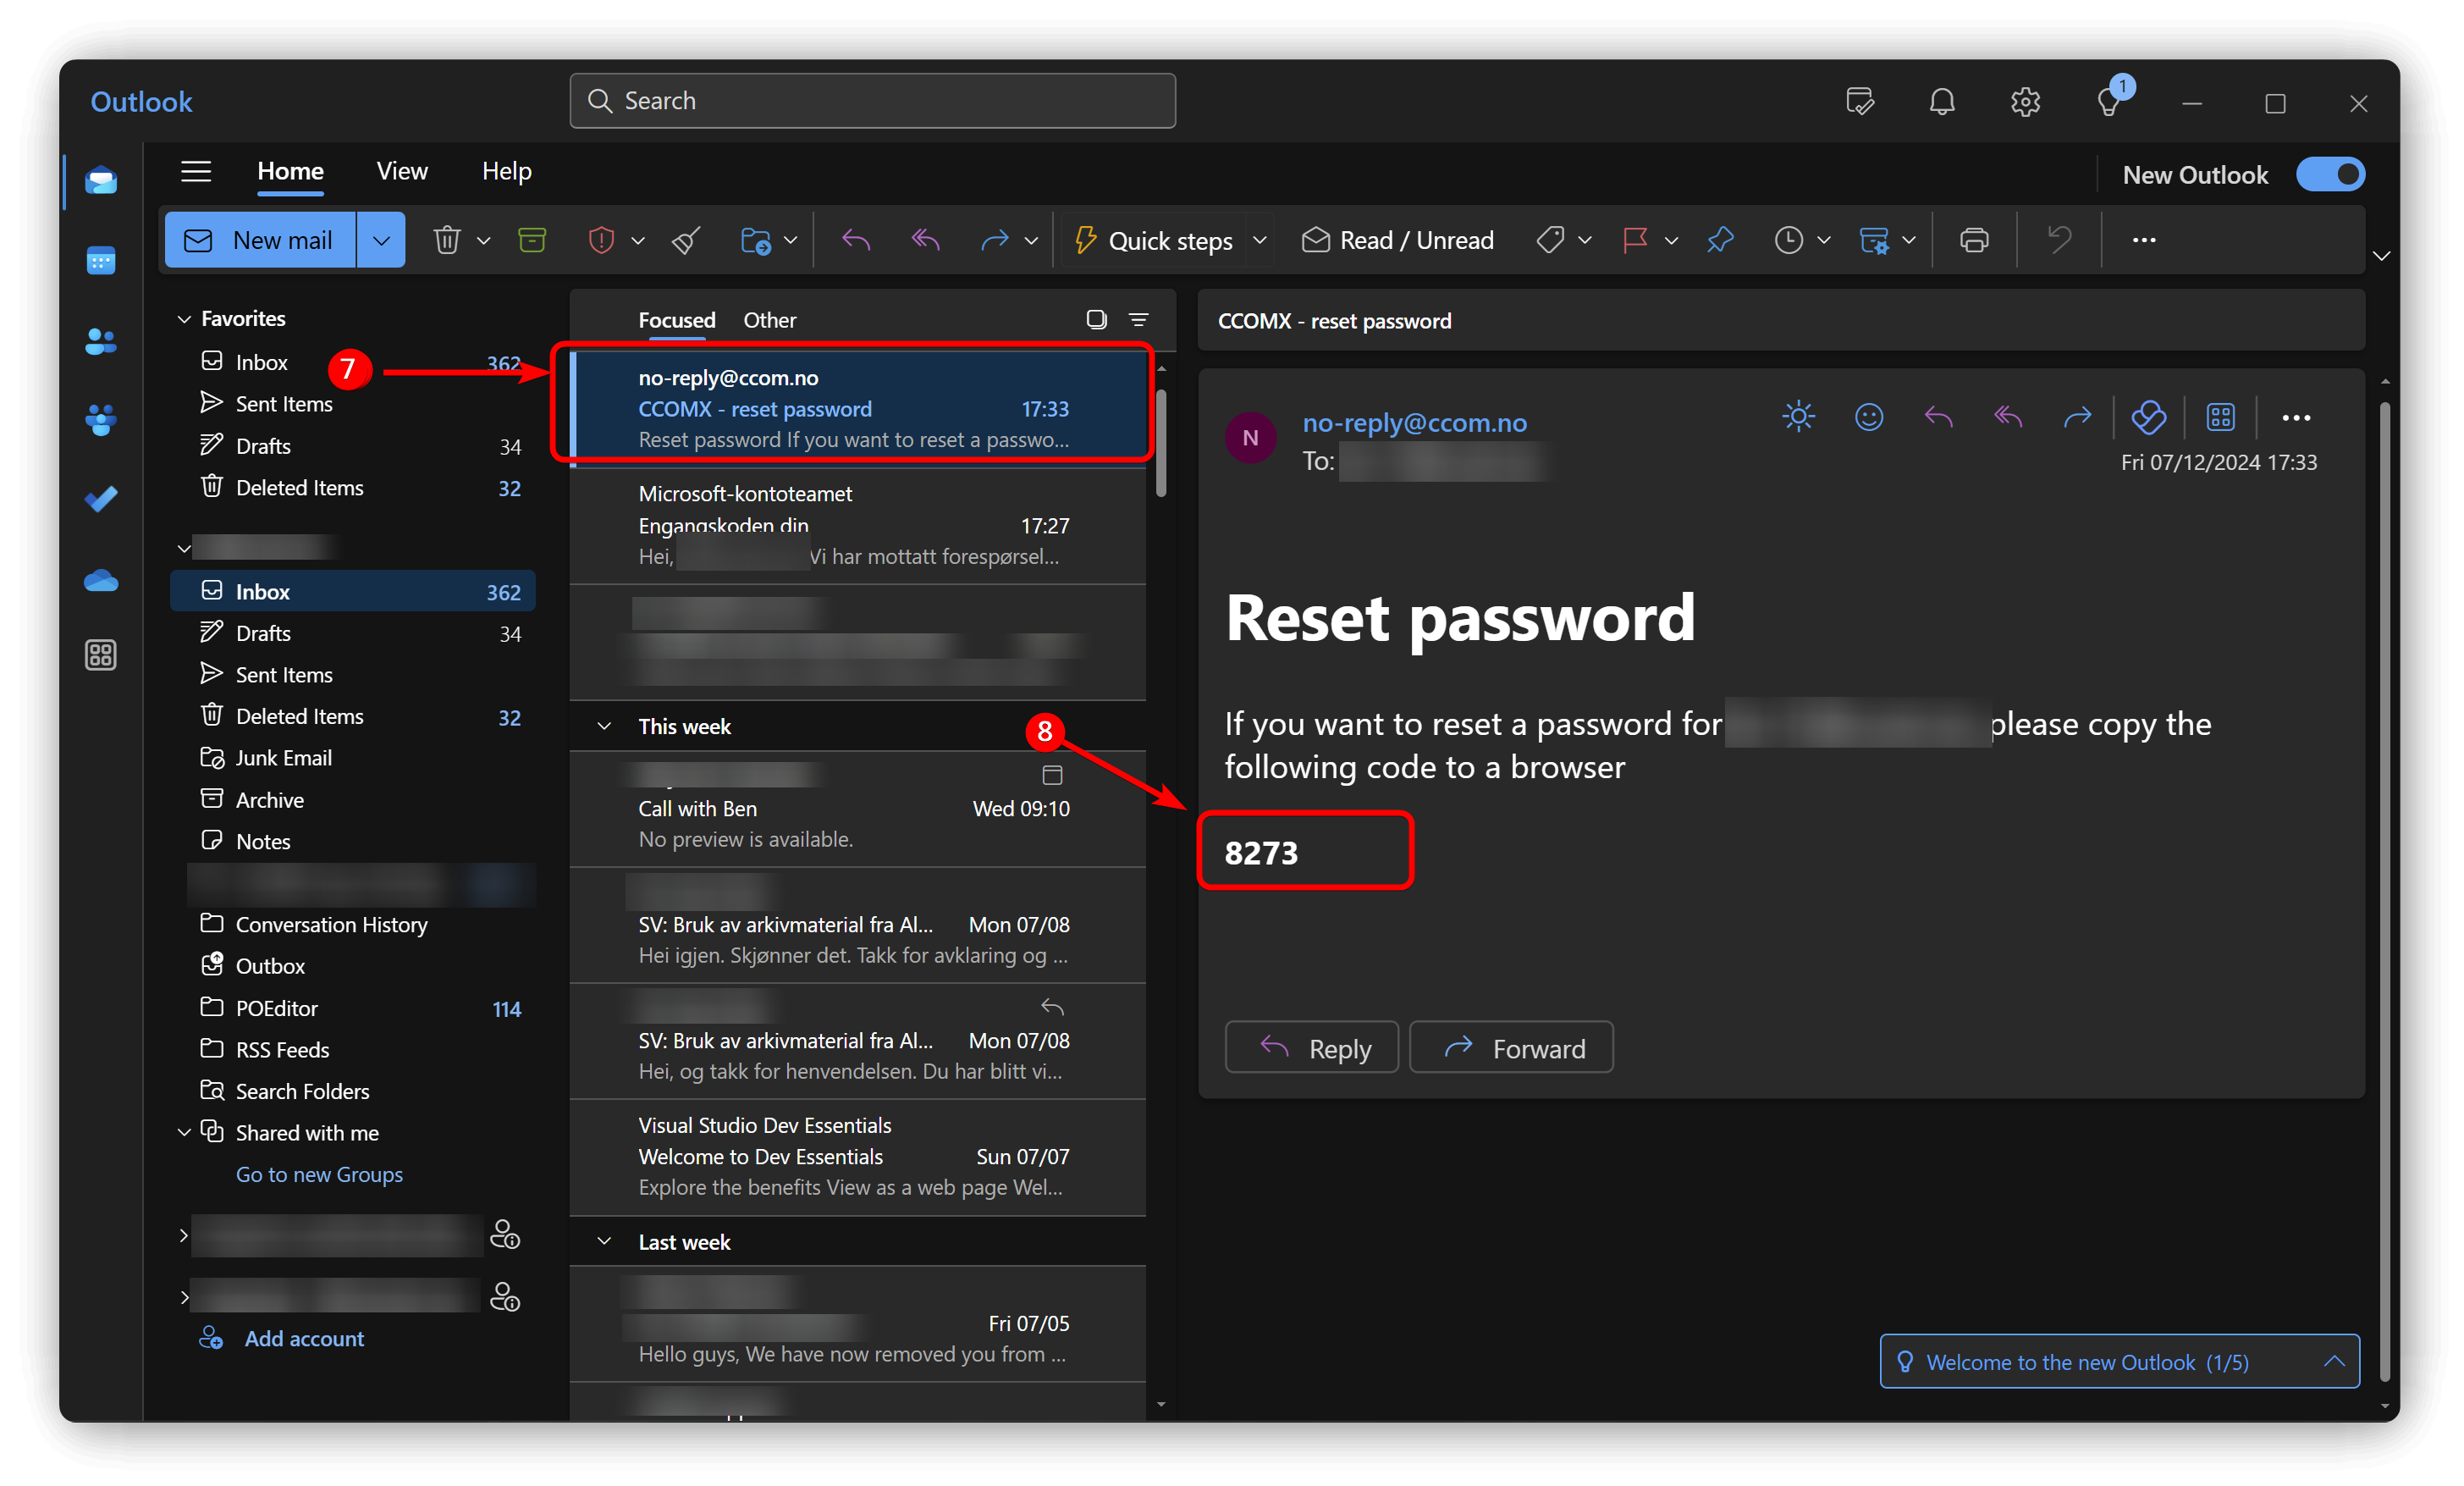Click inside the Search box

coord(872,101)
